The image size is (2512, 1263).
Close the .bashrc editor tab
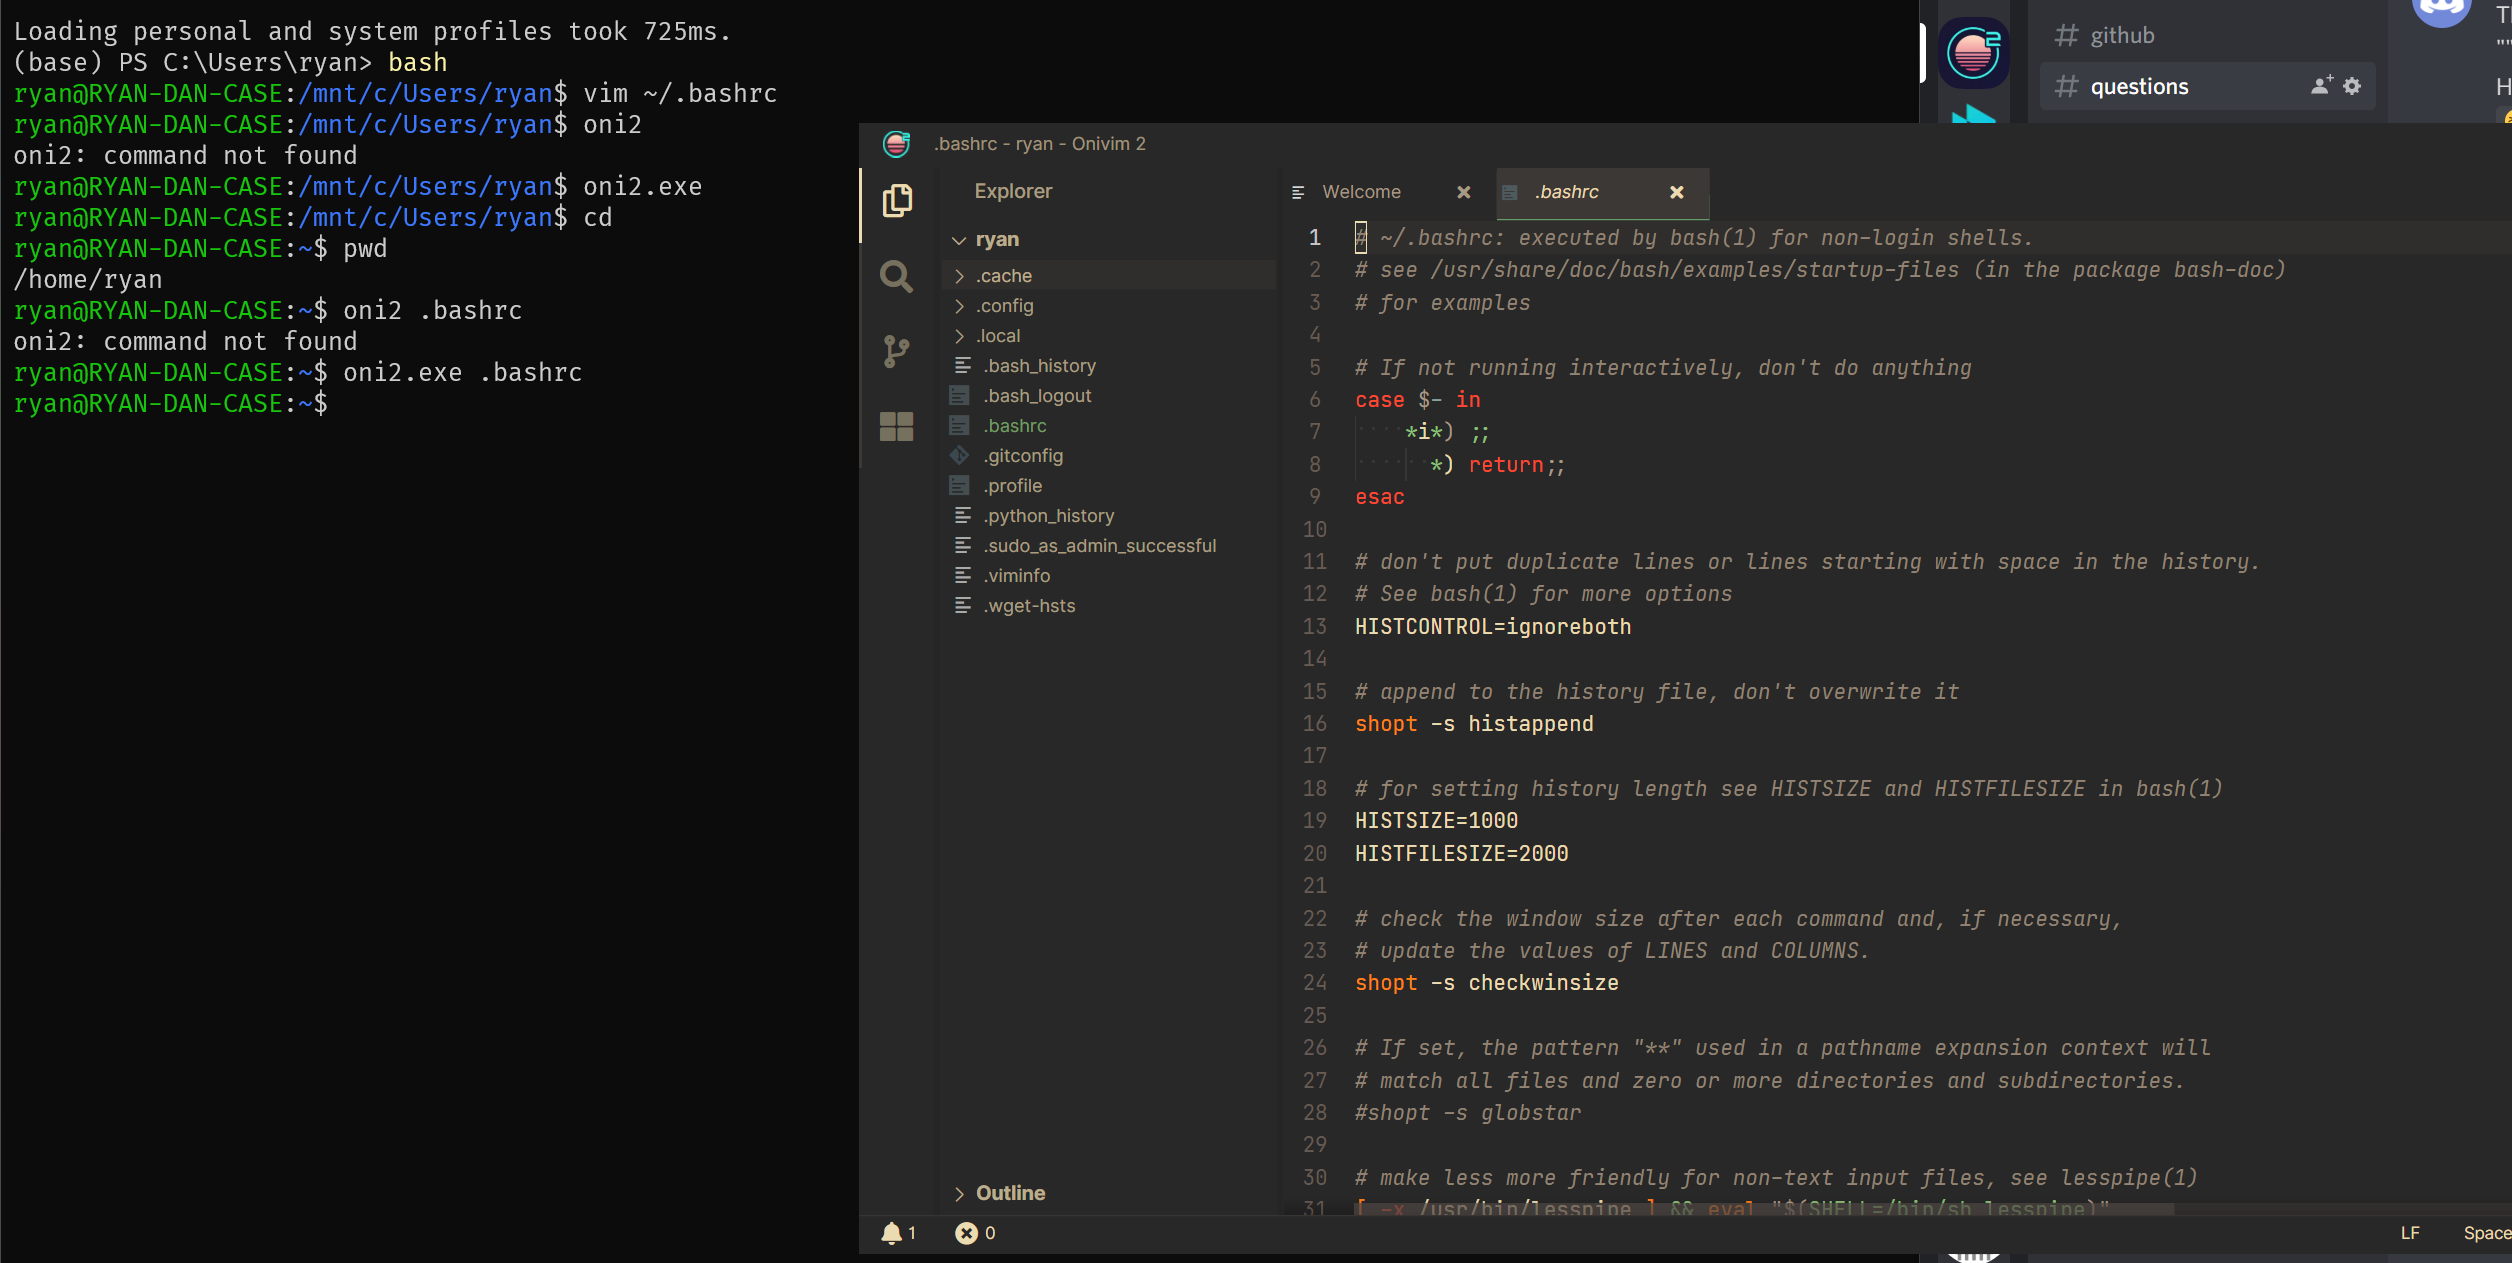coord(1677,193)
